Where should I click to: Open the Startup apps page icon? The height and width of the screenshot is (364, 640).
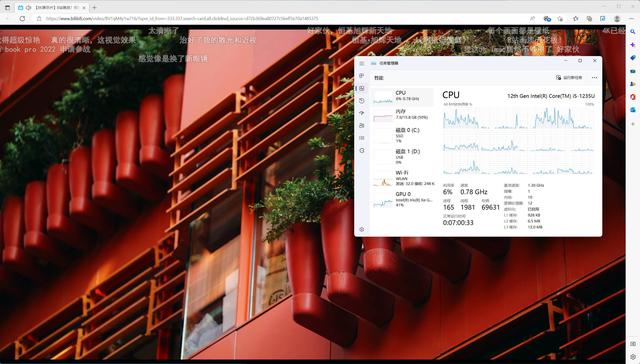(362, 113)
